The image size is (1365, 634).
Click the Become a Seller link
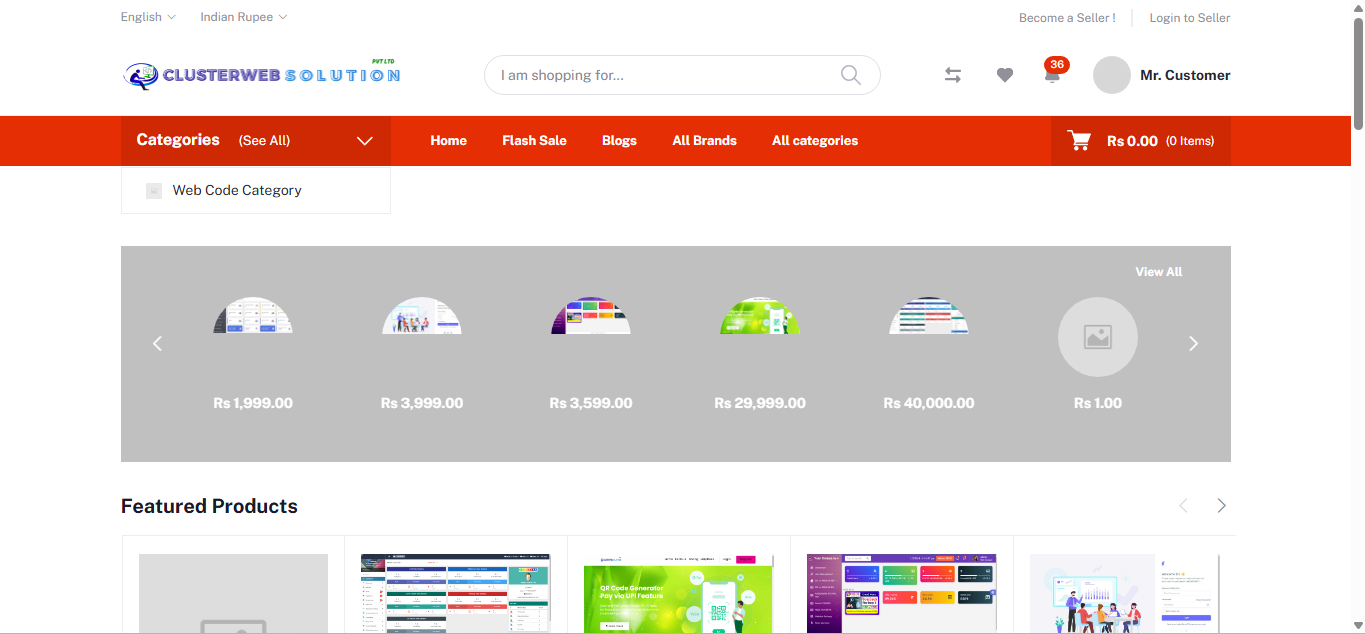[1066, 18]
